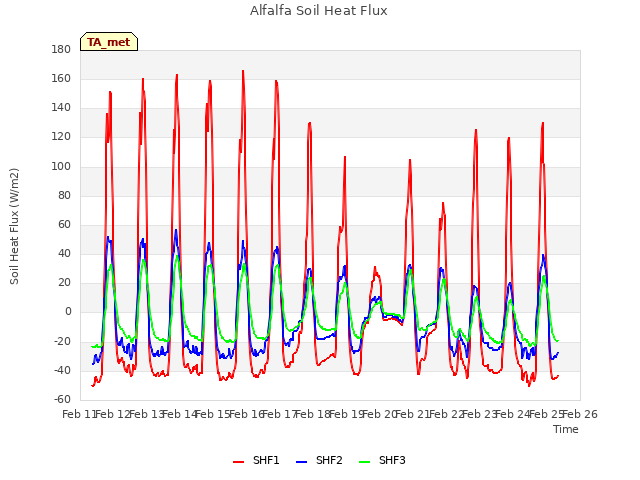Click the Feb 23 x-axis tick label
The image size is (640, 480).
480,415
